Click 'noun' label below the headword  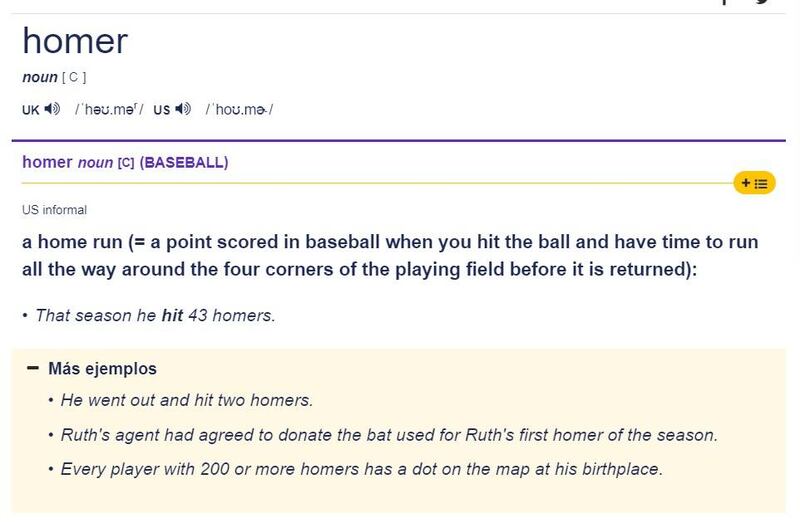point(38,78)
